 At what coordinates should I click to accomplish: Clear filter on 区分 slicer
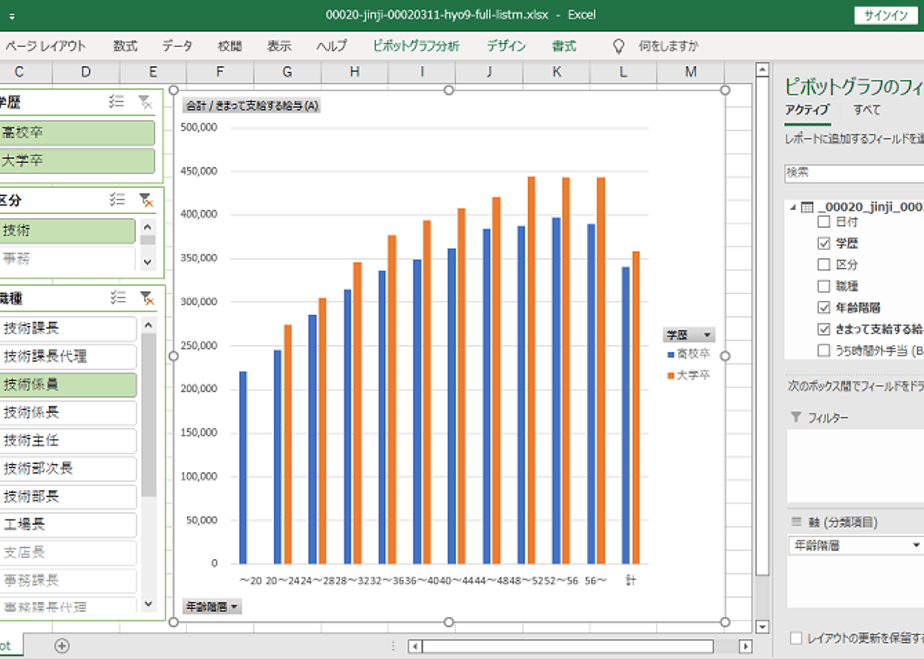(x=146, y=200)
